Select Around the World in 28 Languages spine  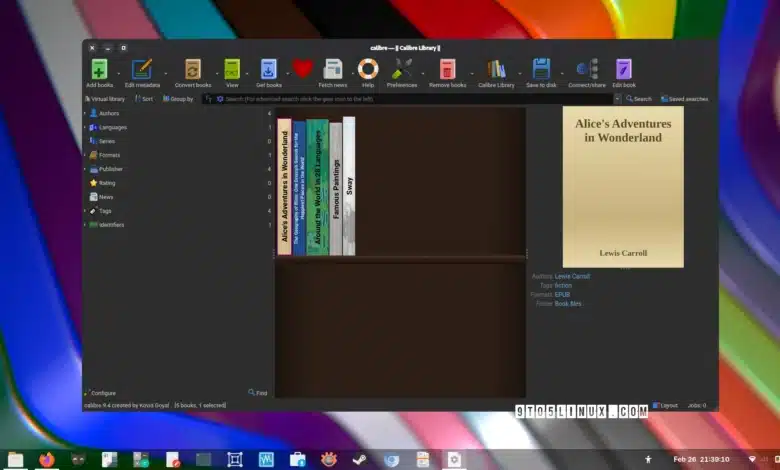click(x=317, y=187)
